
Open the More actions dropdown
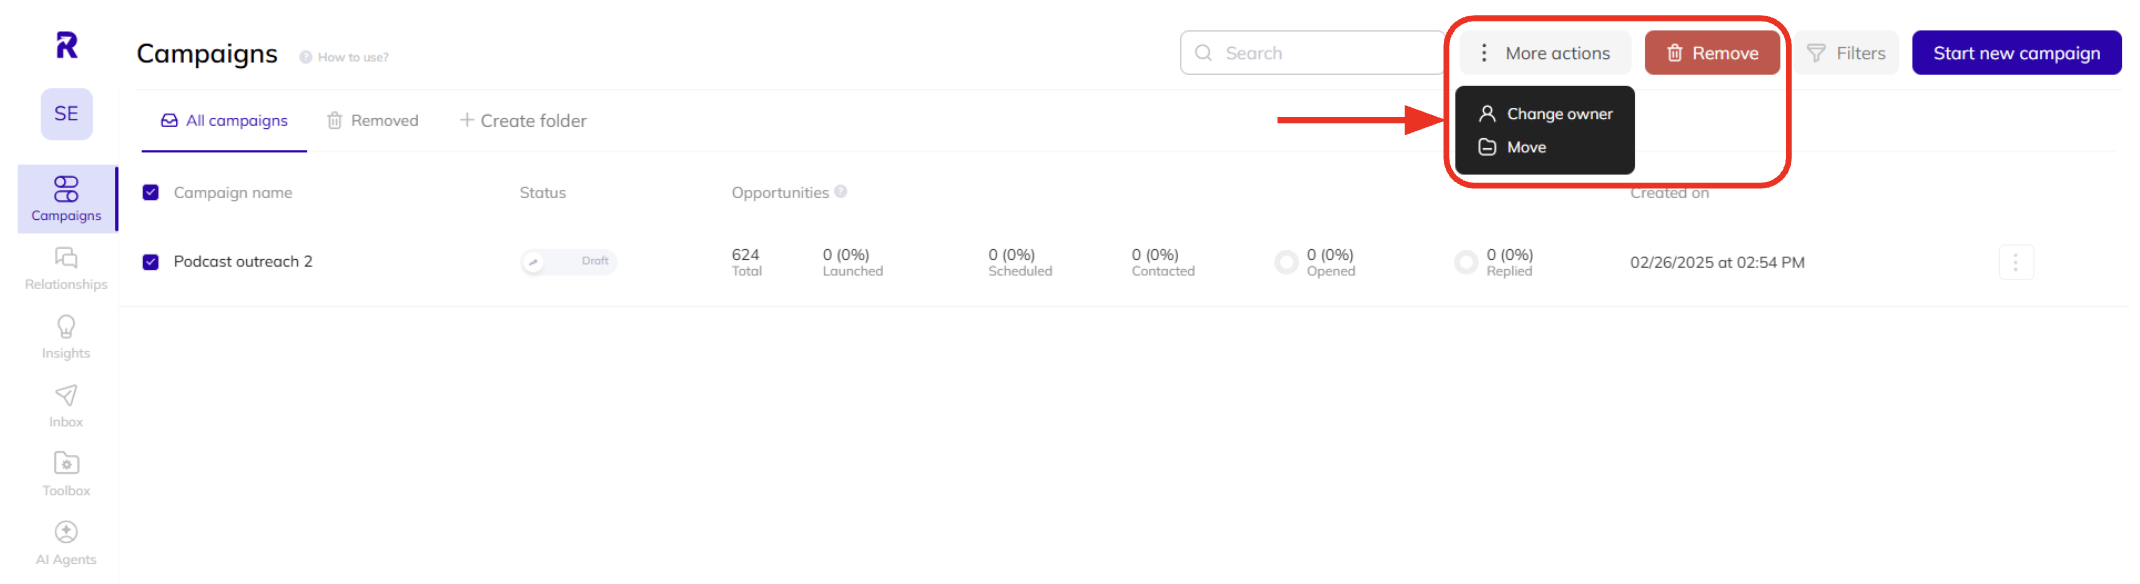(x=1544, y=52)
